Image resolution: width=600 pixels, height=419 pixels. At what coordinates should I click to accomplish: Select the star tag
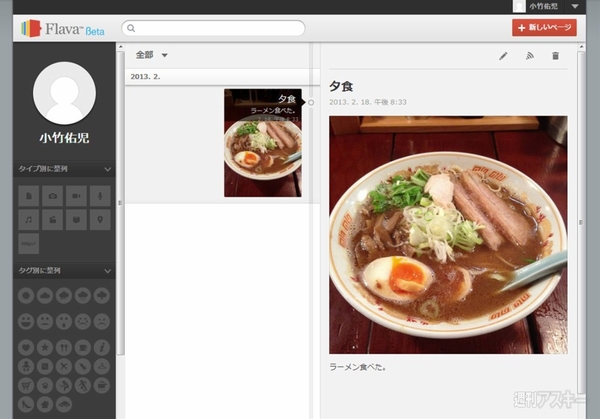click(x=45, y=347)
